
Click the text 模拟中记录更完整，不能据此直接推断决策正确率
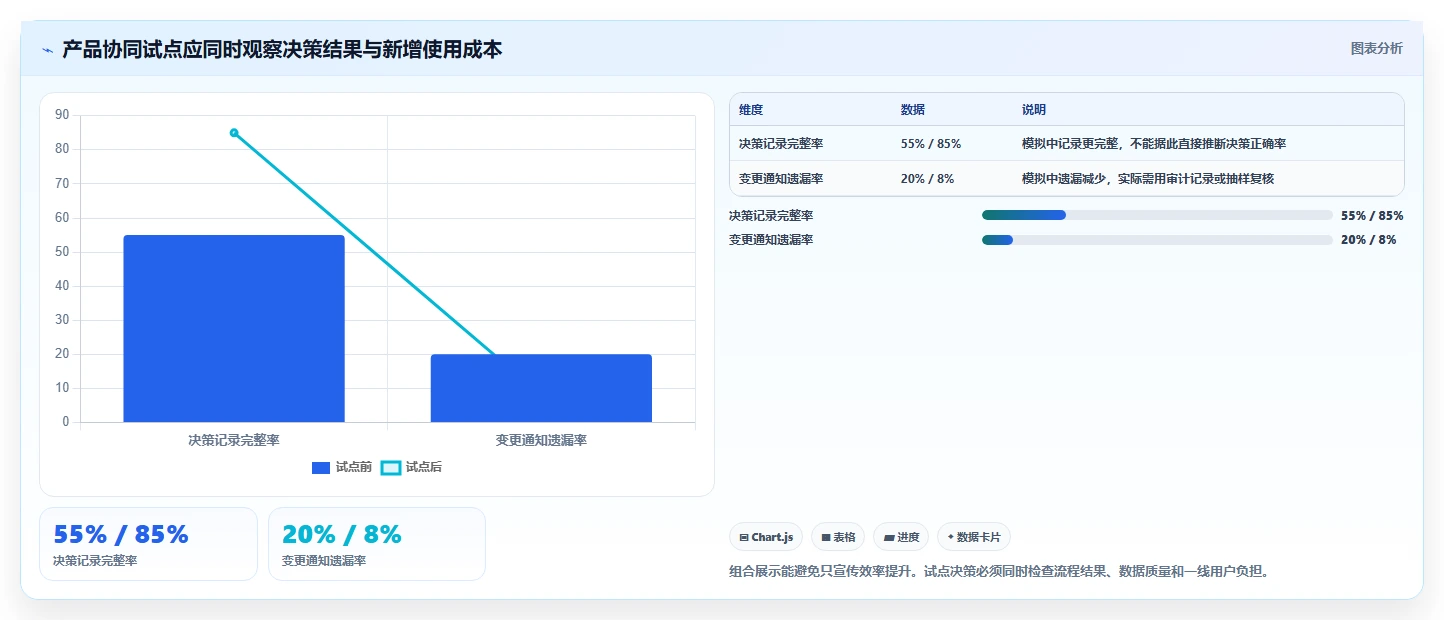pyautogui.click(x=1154, y=144)
